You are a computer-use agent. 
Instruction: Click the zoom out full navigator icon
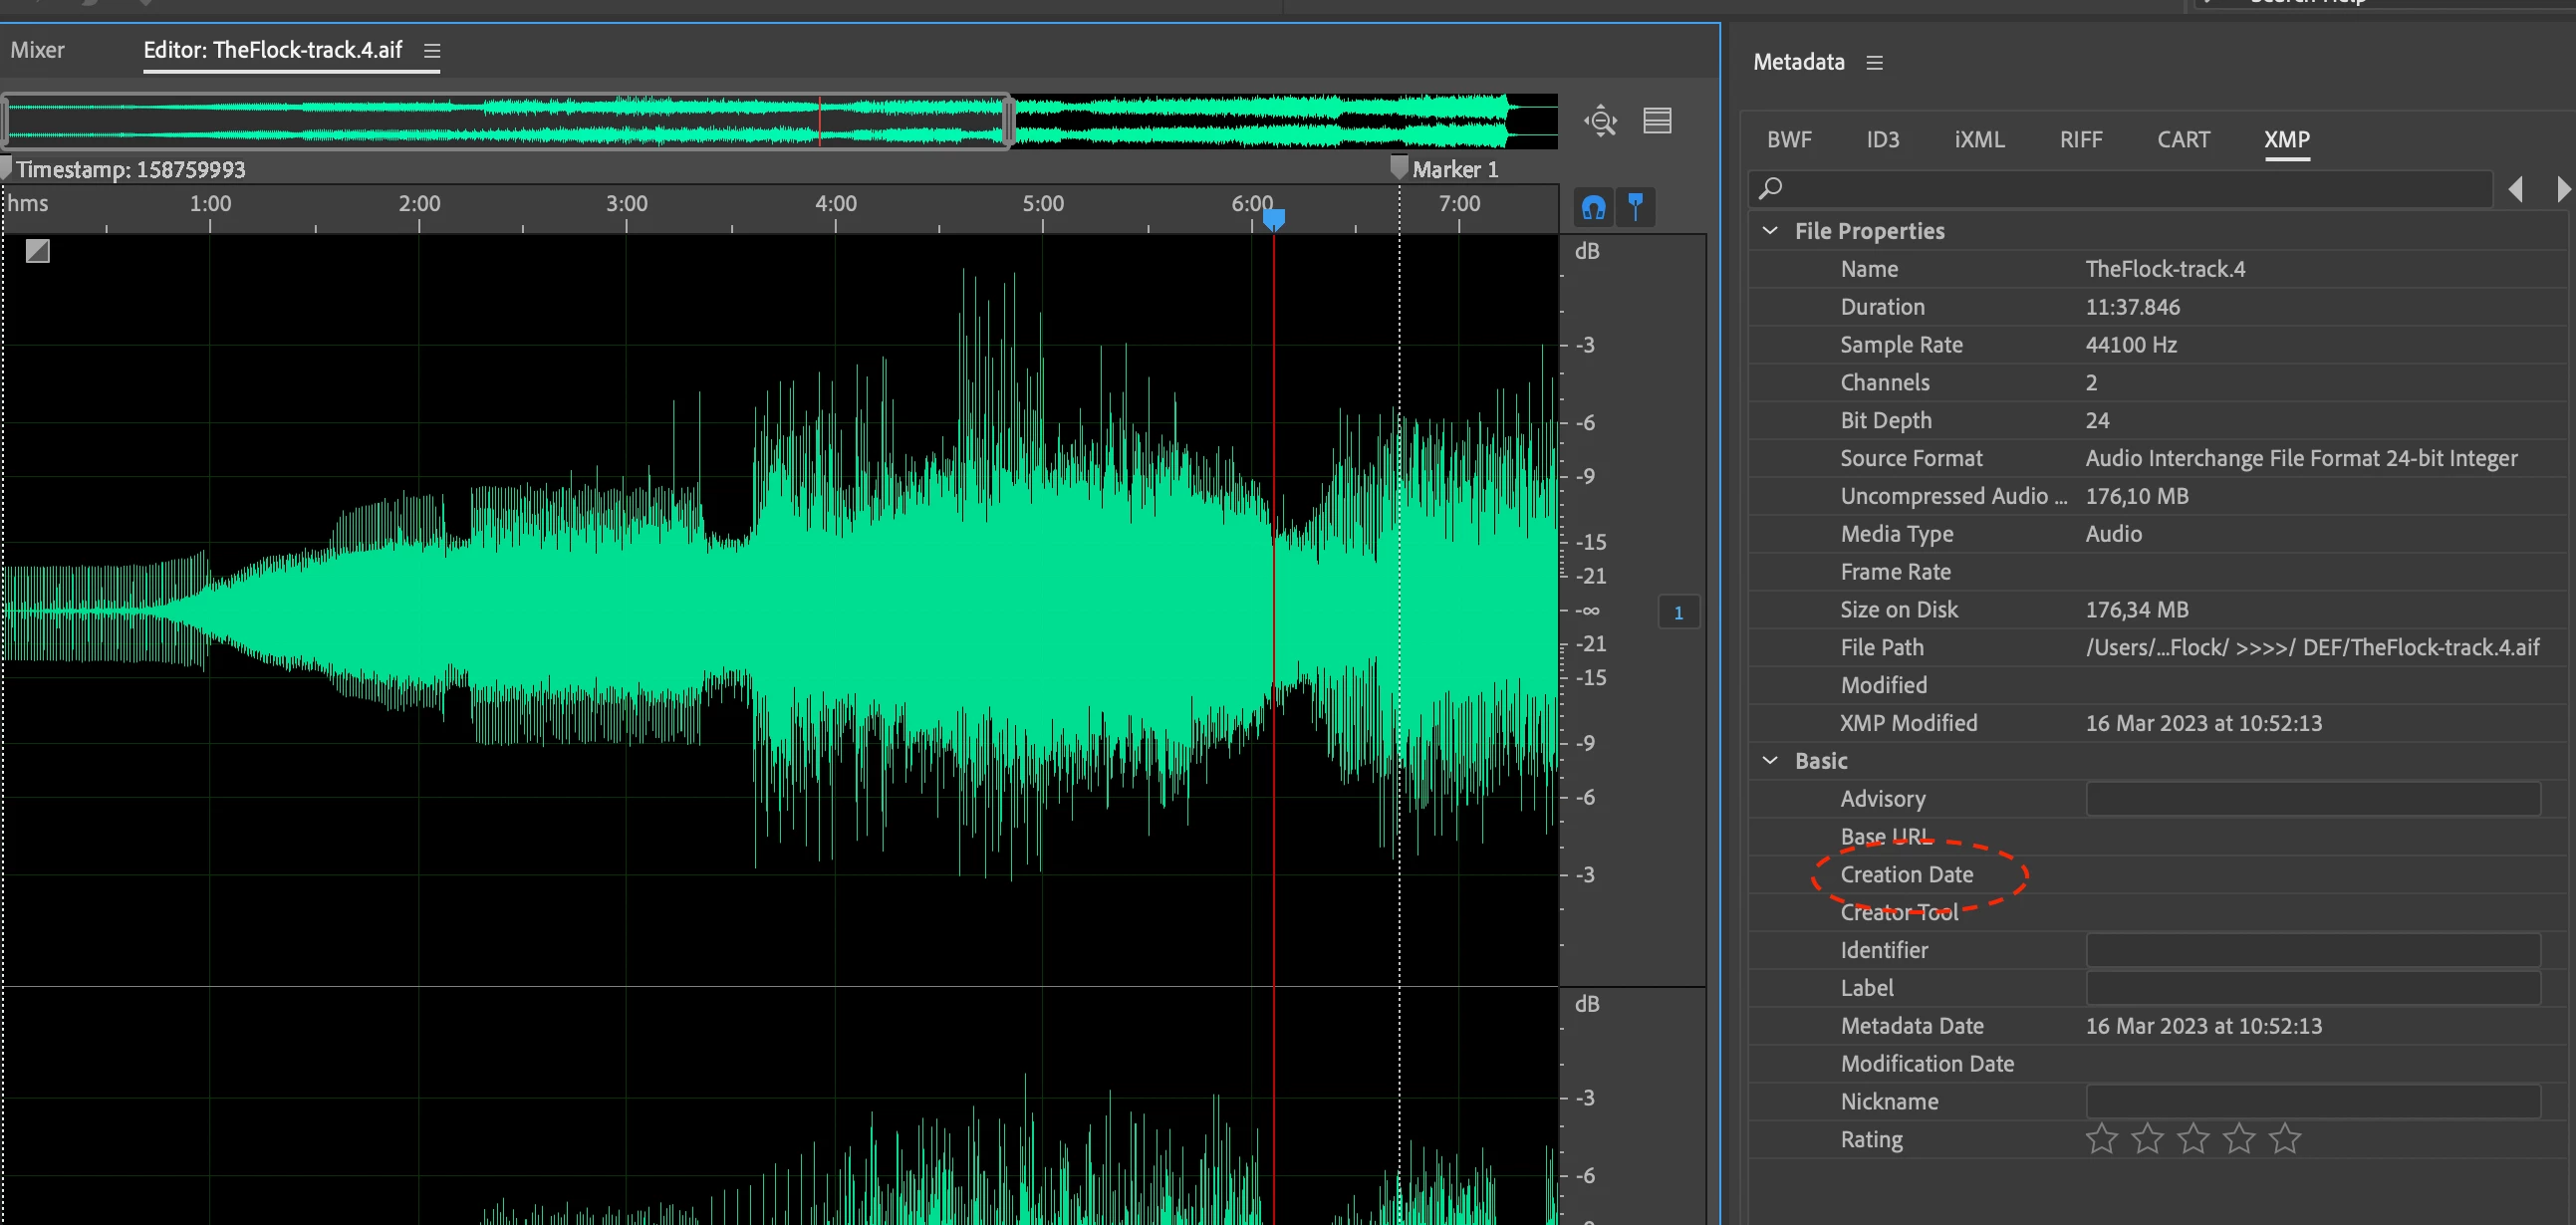click(x=1600, y=121)
